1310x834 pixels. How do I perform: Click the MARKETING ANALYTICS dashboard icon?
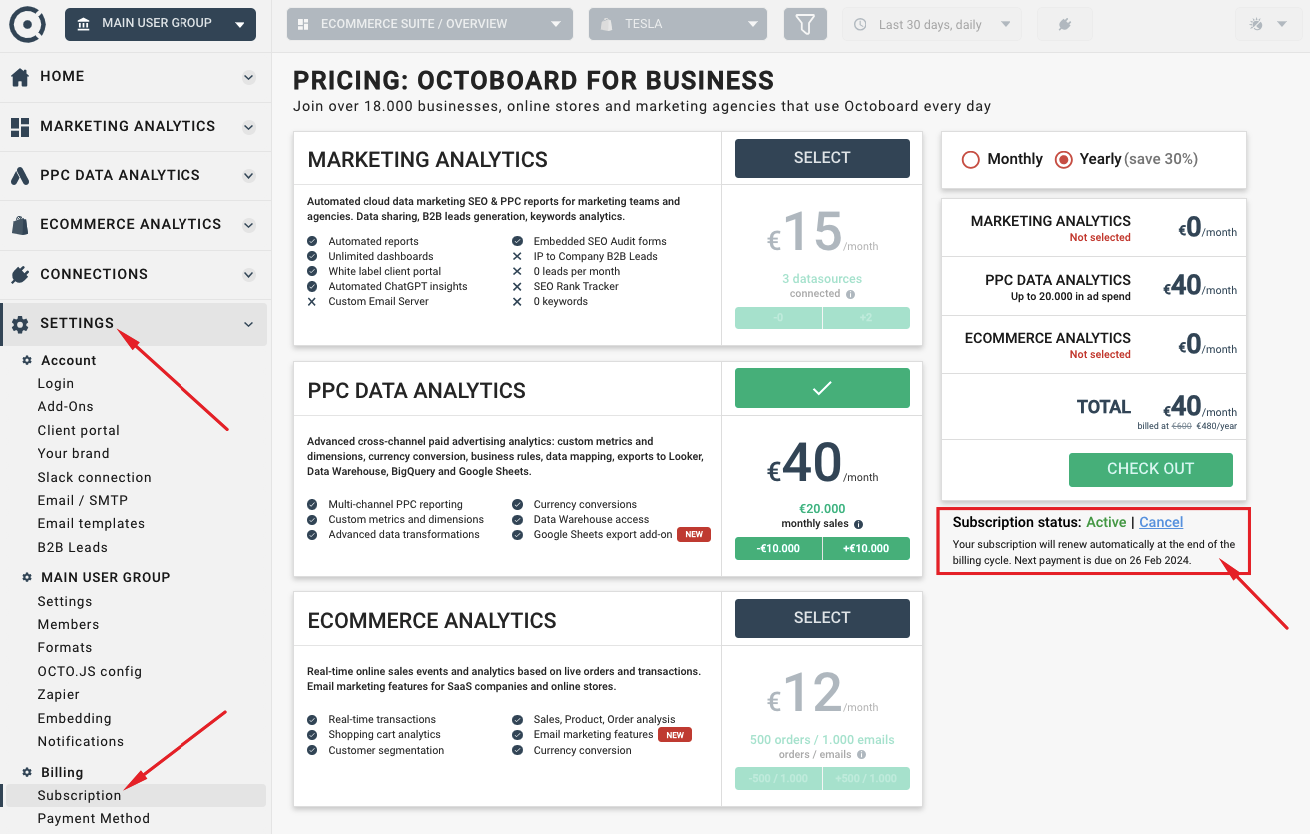coord(20,127)
